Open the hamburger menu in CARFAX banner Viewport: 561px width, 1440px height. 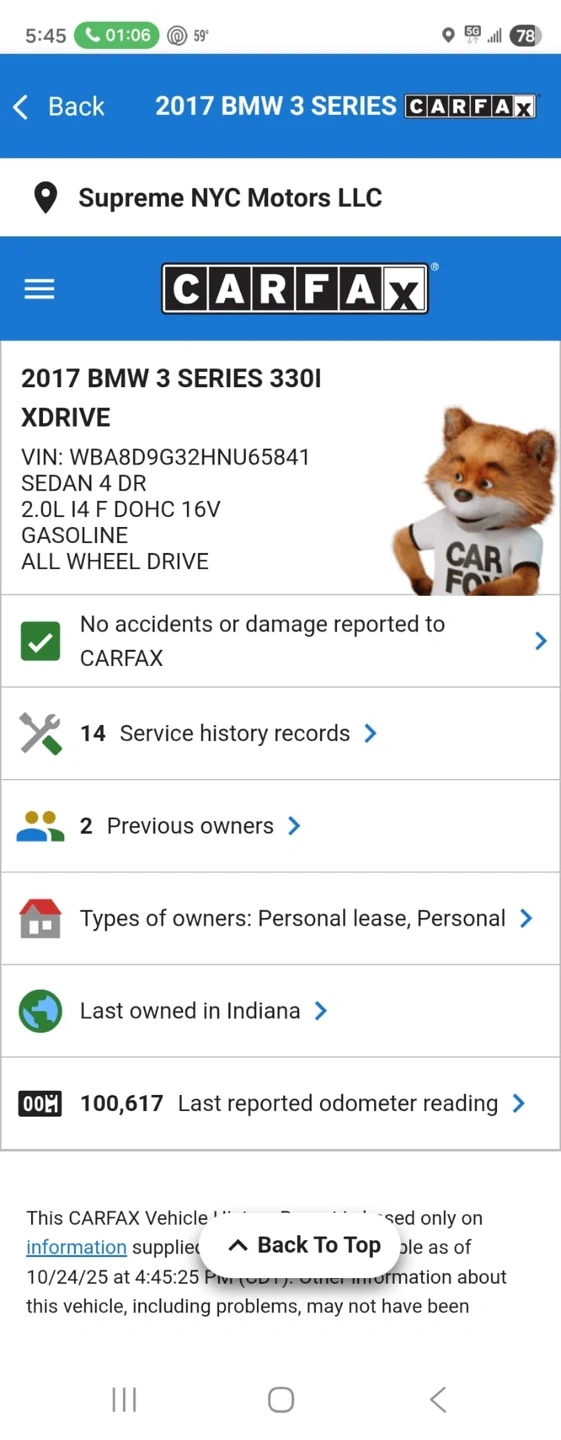click(39, 289)
